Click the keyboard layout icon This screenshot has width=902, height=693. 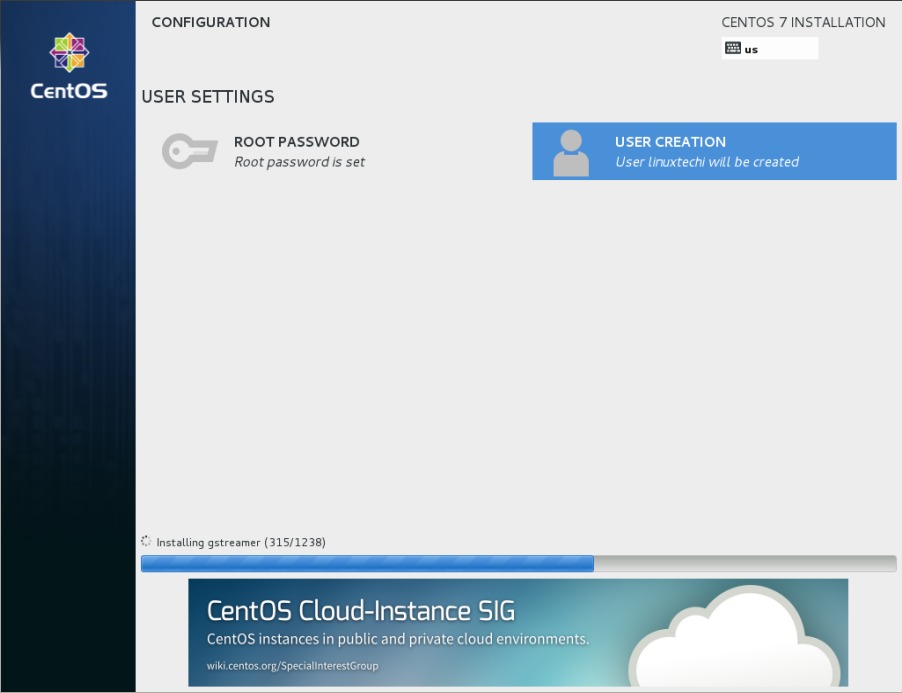(x=733, y=48)
